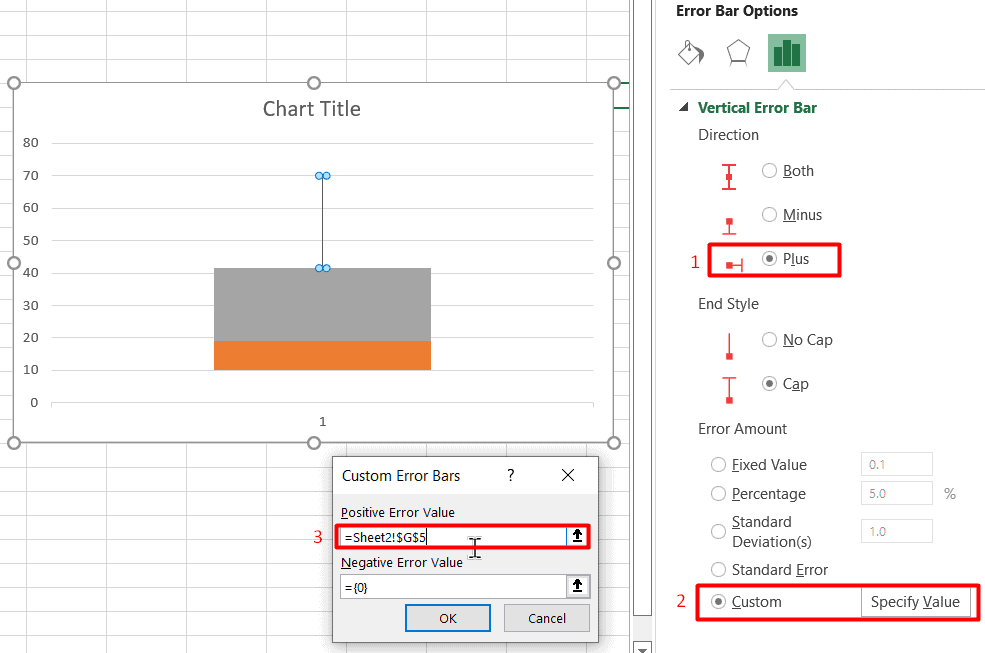
Task: Click the collapse arrow beside Negative Error Value
Action: pyautogui.click(x=577, y=586)
